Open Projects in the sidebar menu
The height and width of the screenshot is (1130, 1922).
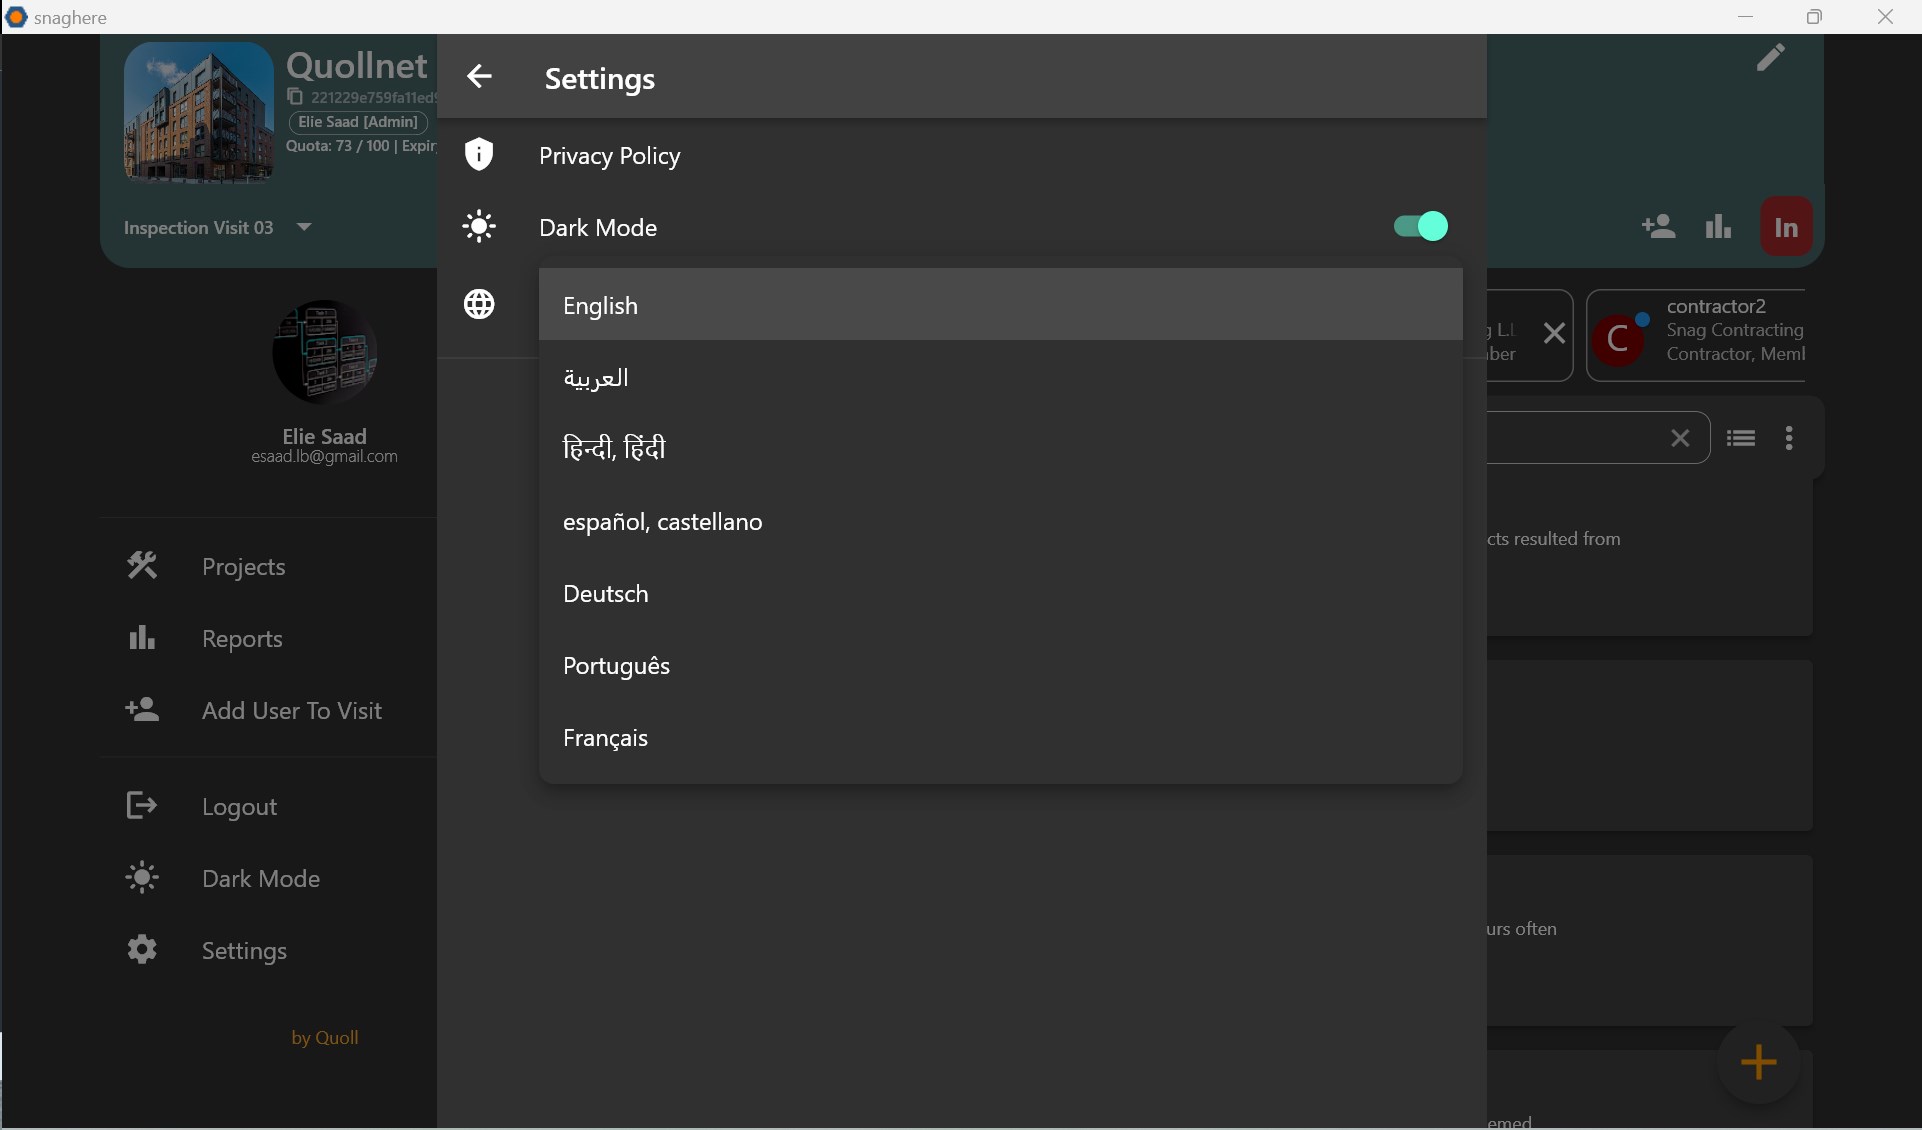(243, 566)
